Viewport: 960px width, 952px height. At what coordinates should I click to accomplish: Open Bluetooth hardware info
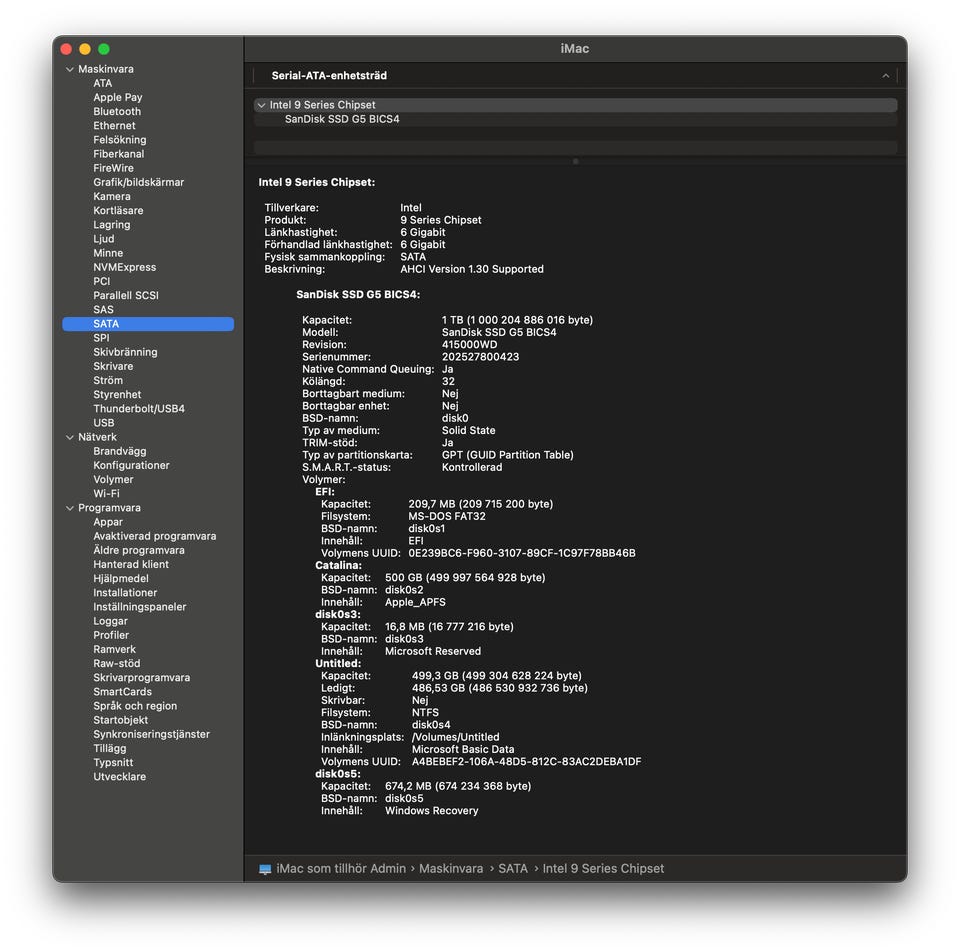(x=117, y=112)
